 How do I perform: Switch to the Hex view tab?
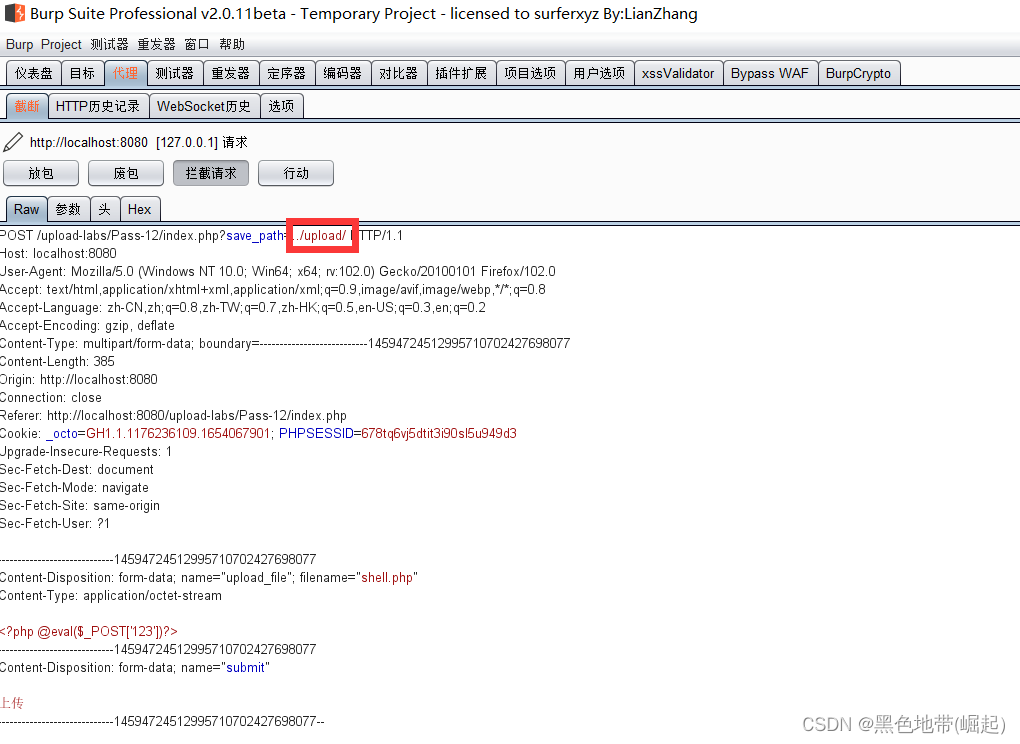click(x=139, y=209)
